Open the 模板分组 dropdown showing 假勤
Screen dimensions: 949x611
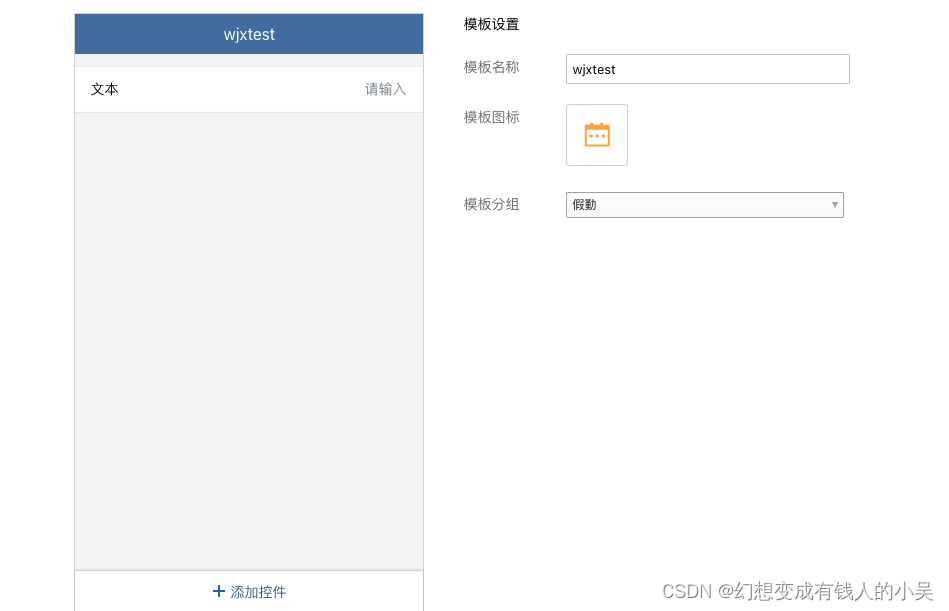[704, 205]
